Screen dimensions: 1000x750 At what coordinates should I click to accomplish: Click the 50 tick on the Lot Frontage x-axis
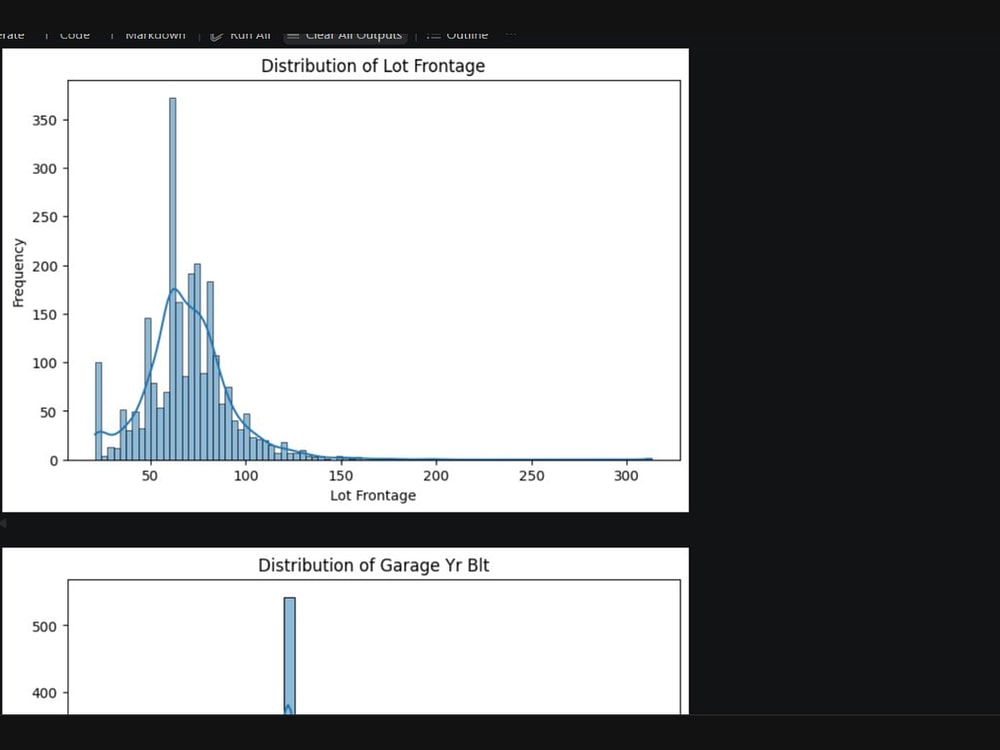coord(150,476)
